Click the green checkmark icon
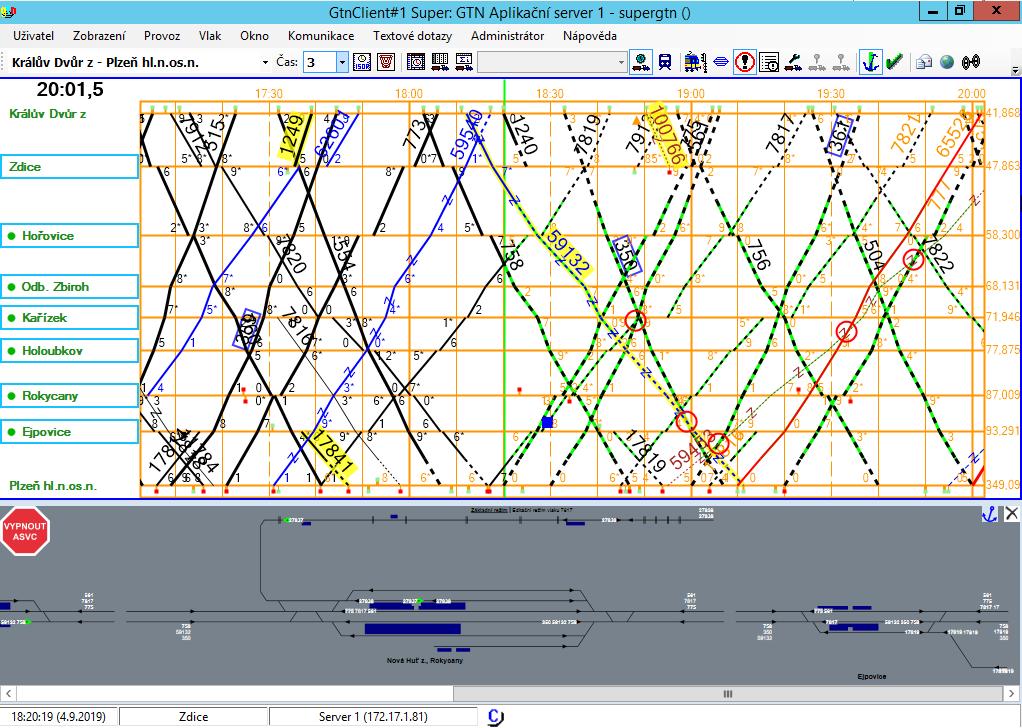Image resolution: width=1022 pixels, height=728 pixels. [x=894, y=62]
